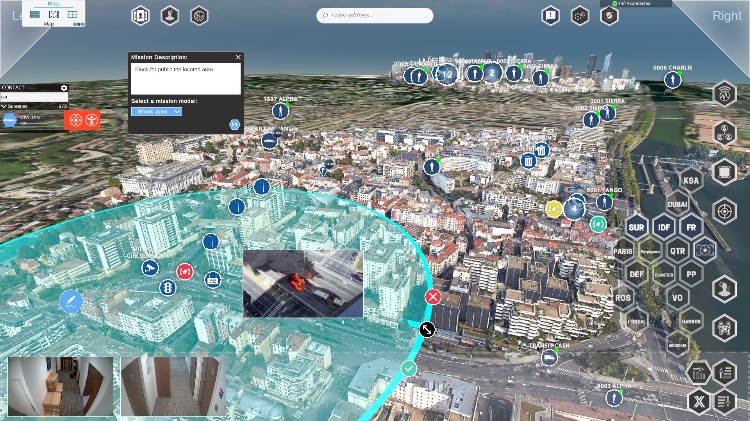Viewport: 750px width, 421px height.
Task: Select the SUR location hexagon
Action: [x=636, y=227]
